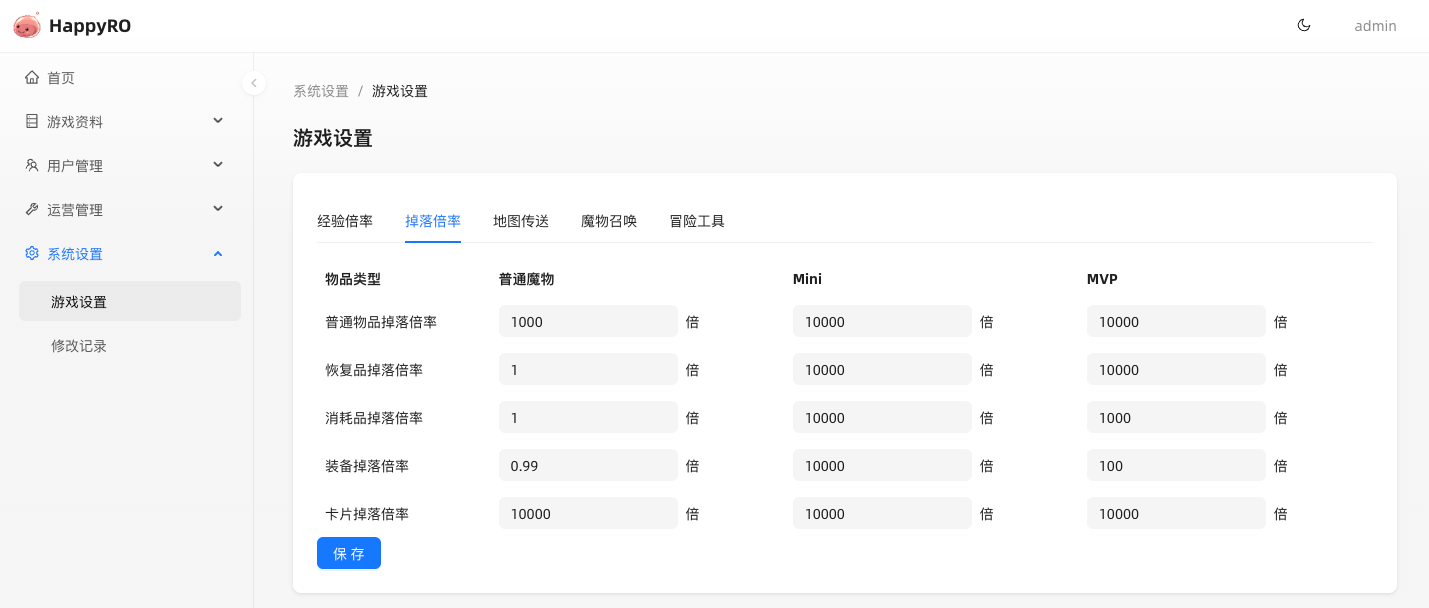The height and width of the screenshot is (608, 1429).
Task: Open the 魔物召唤 tab
Action: 609,221
